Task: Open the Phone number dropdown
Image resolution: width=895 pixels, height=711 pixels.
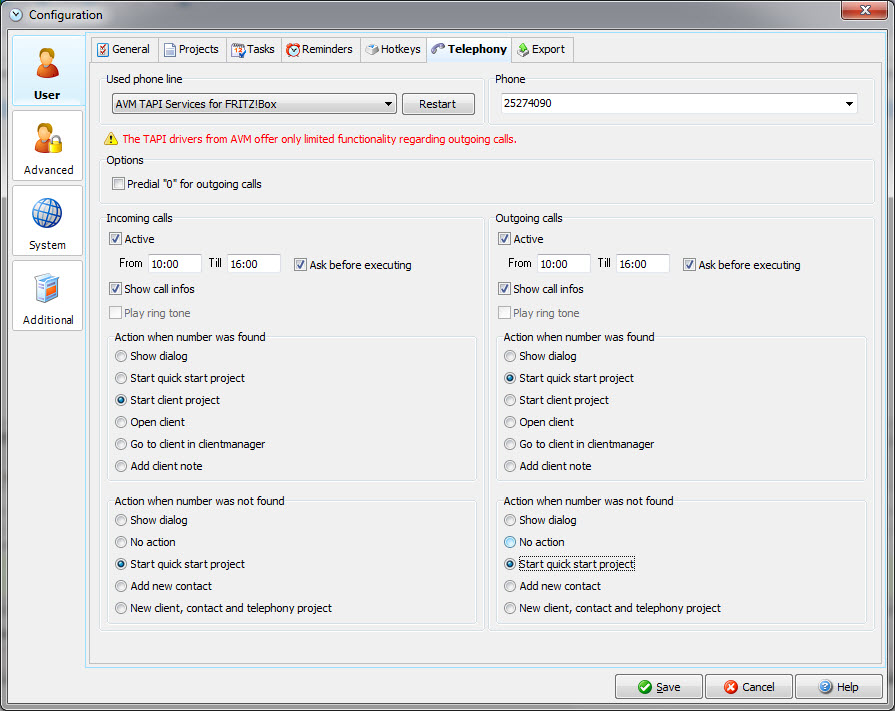Action: click(849, 104)
